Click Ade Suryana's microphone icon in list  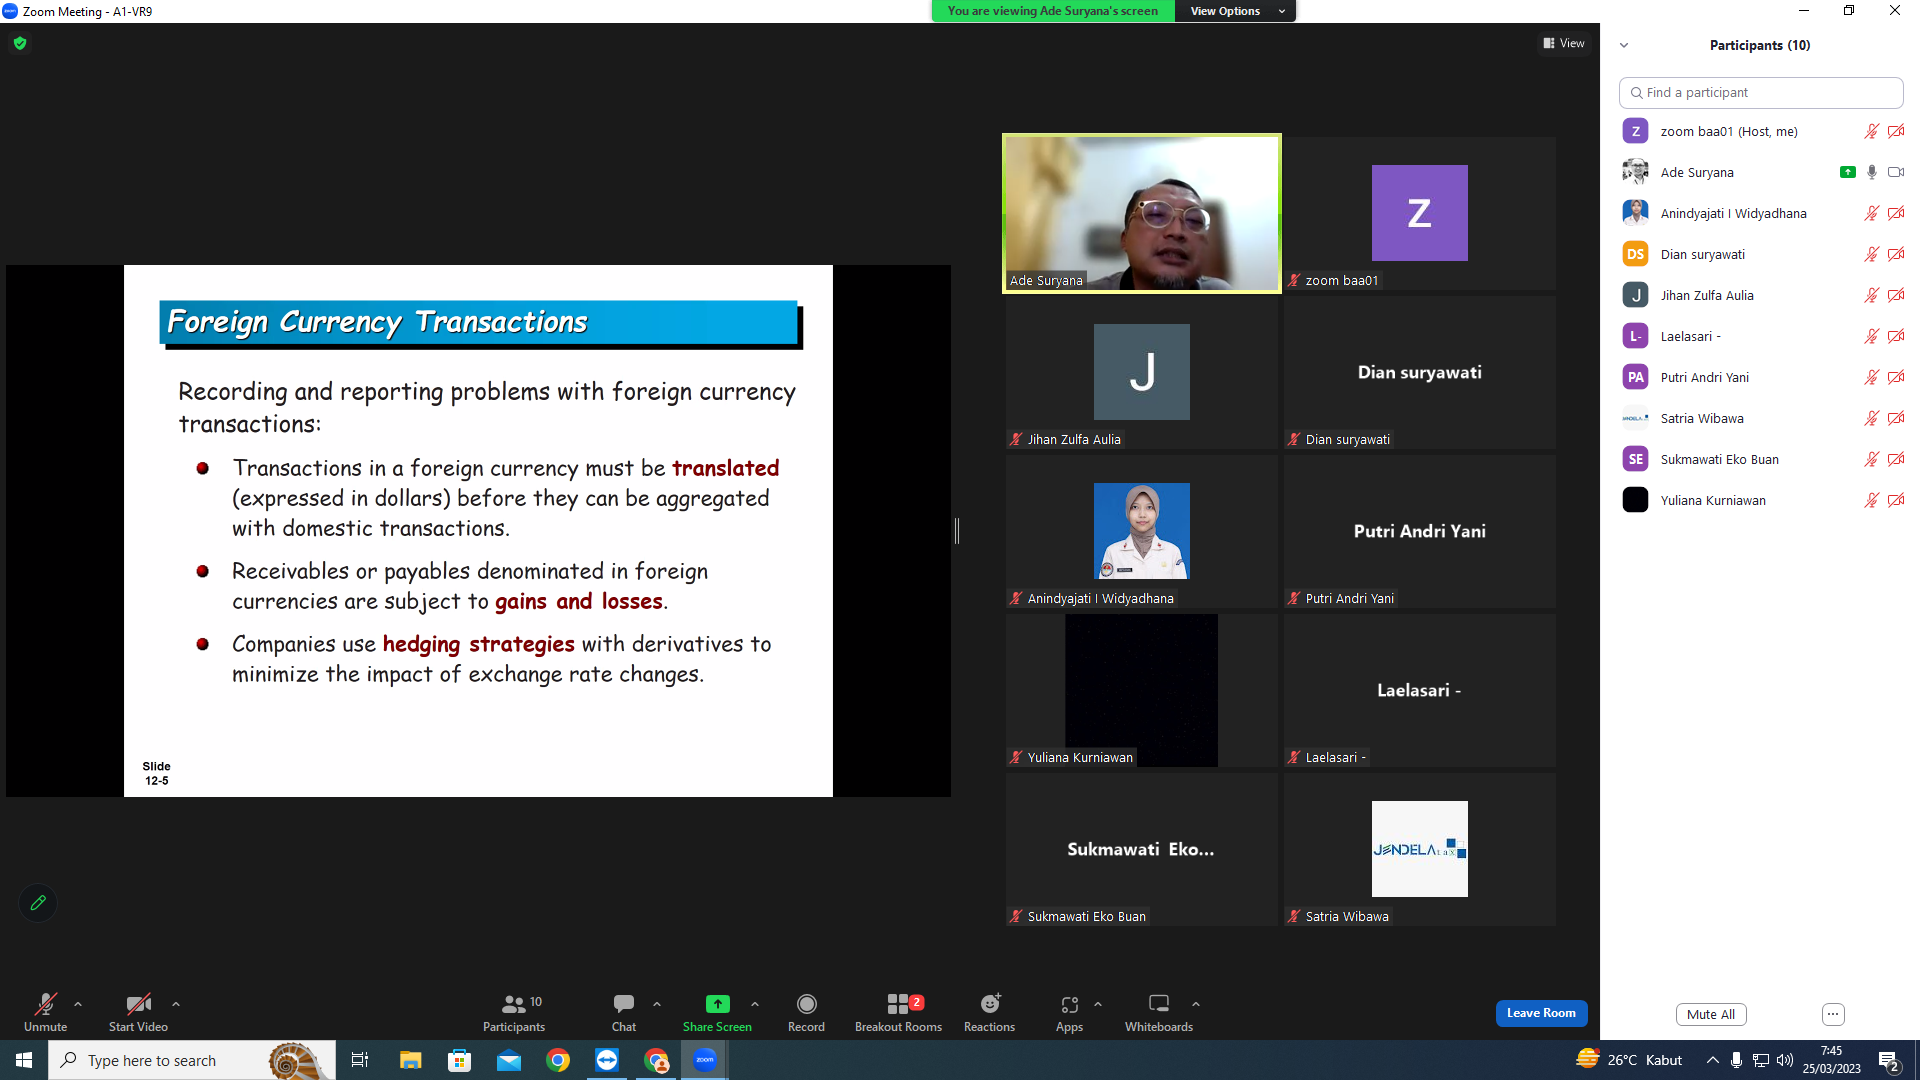(1872, 172)
